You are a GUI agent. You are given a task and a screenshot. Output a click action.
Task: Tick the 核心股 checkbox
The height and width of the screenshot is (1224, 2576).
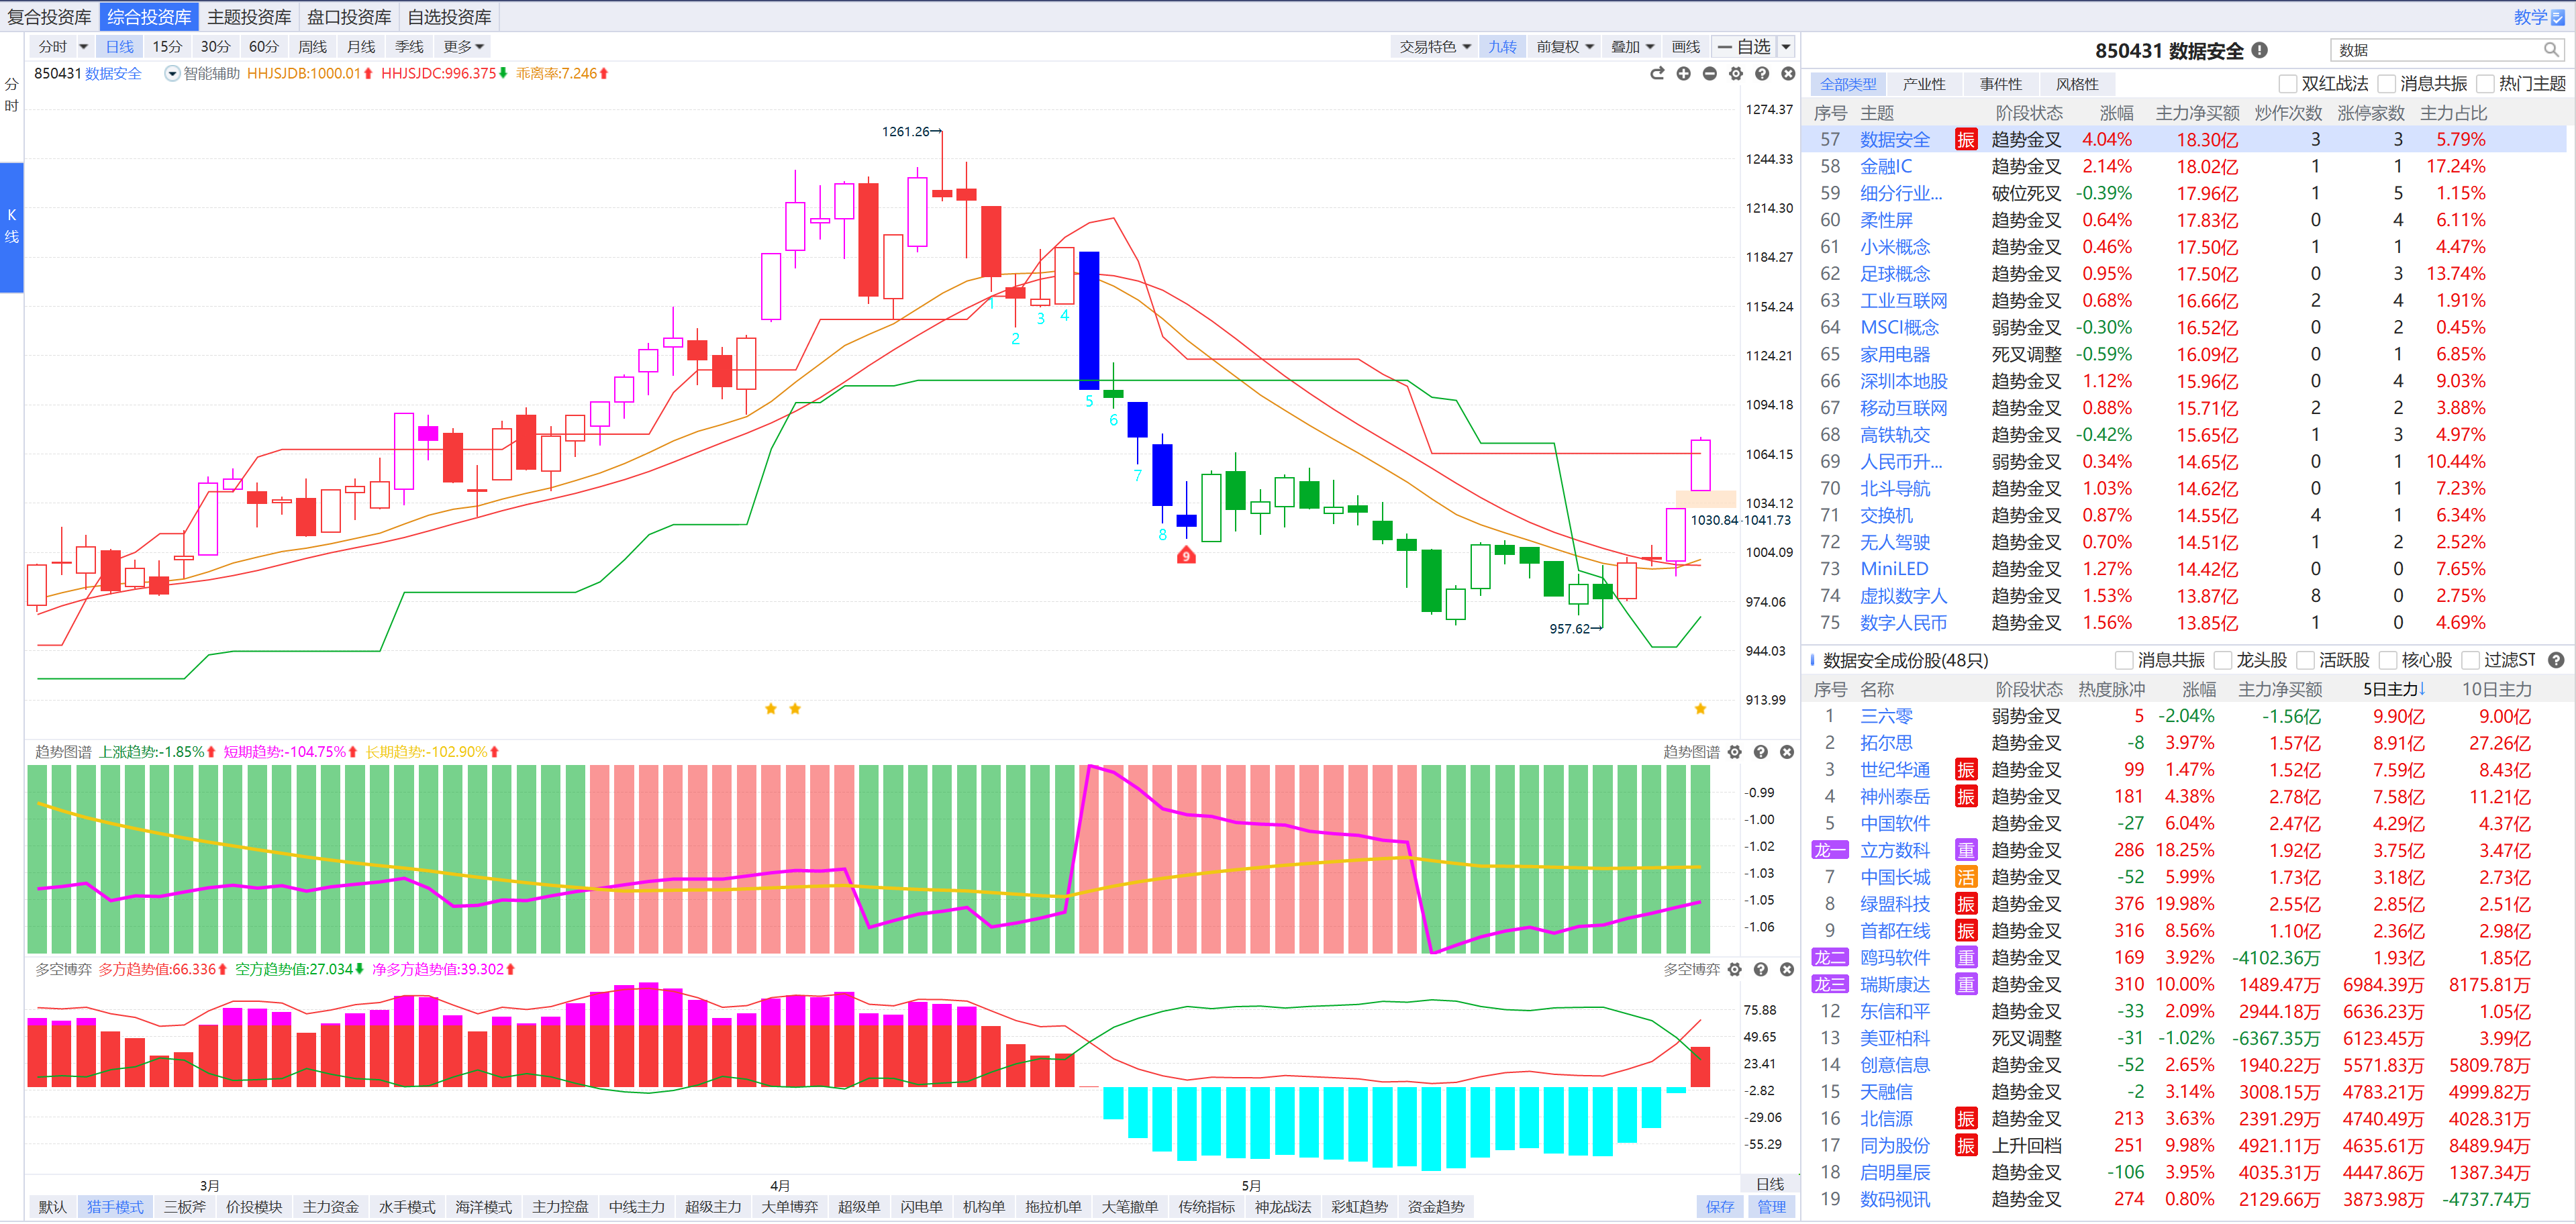2387,660
